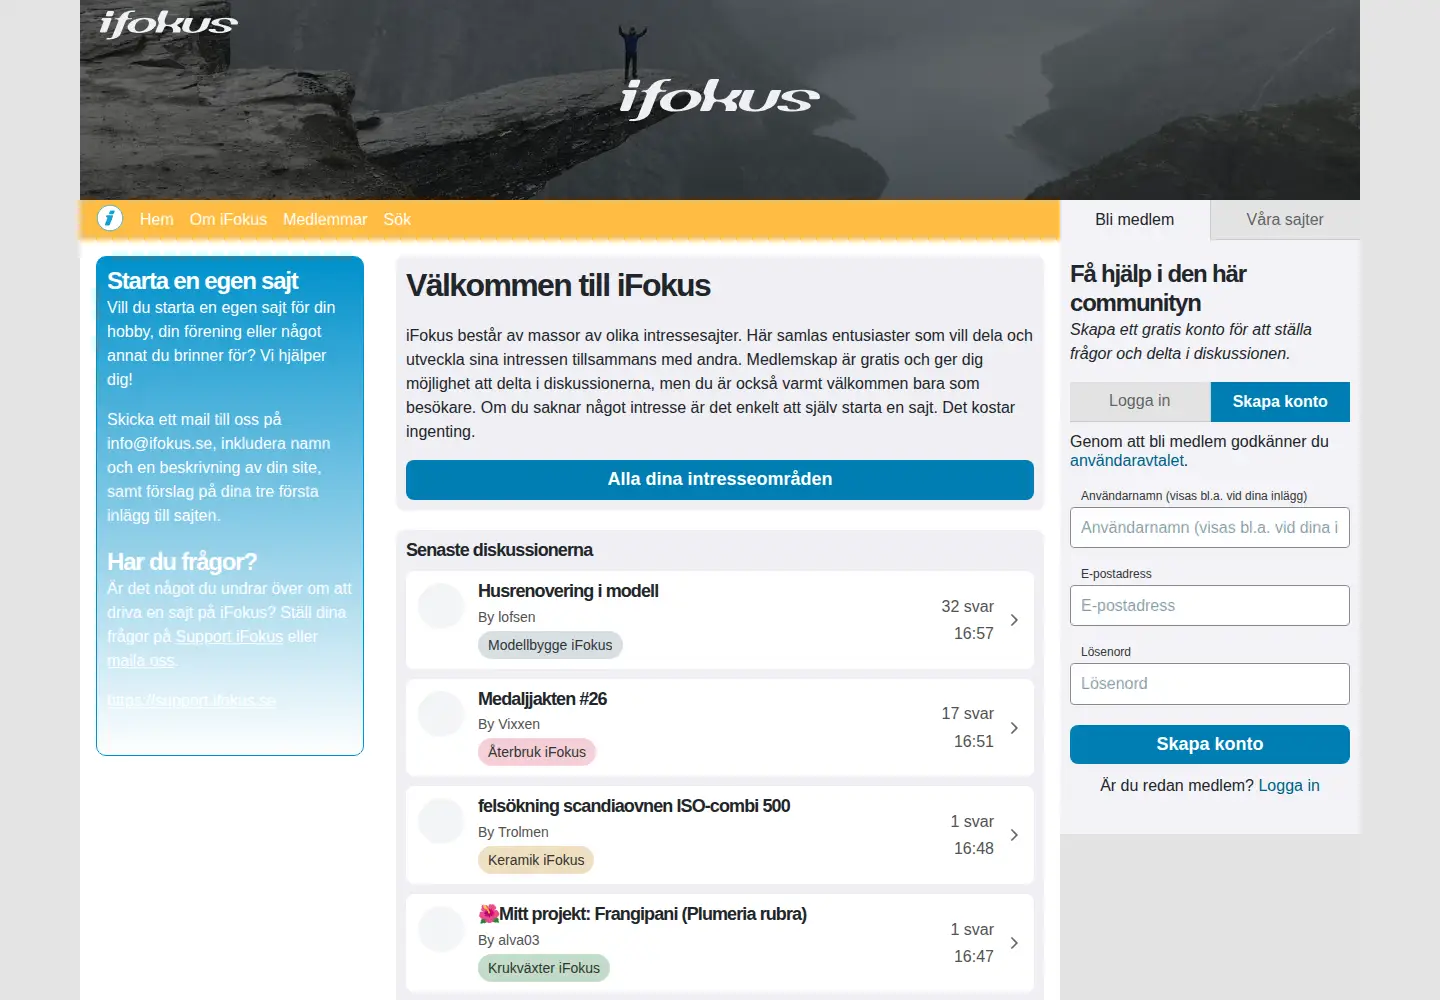This screenshot has width=1440, height=1000.
Task: Click avatar beside Medaljjakten #26
Action: 441,714
